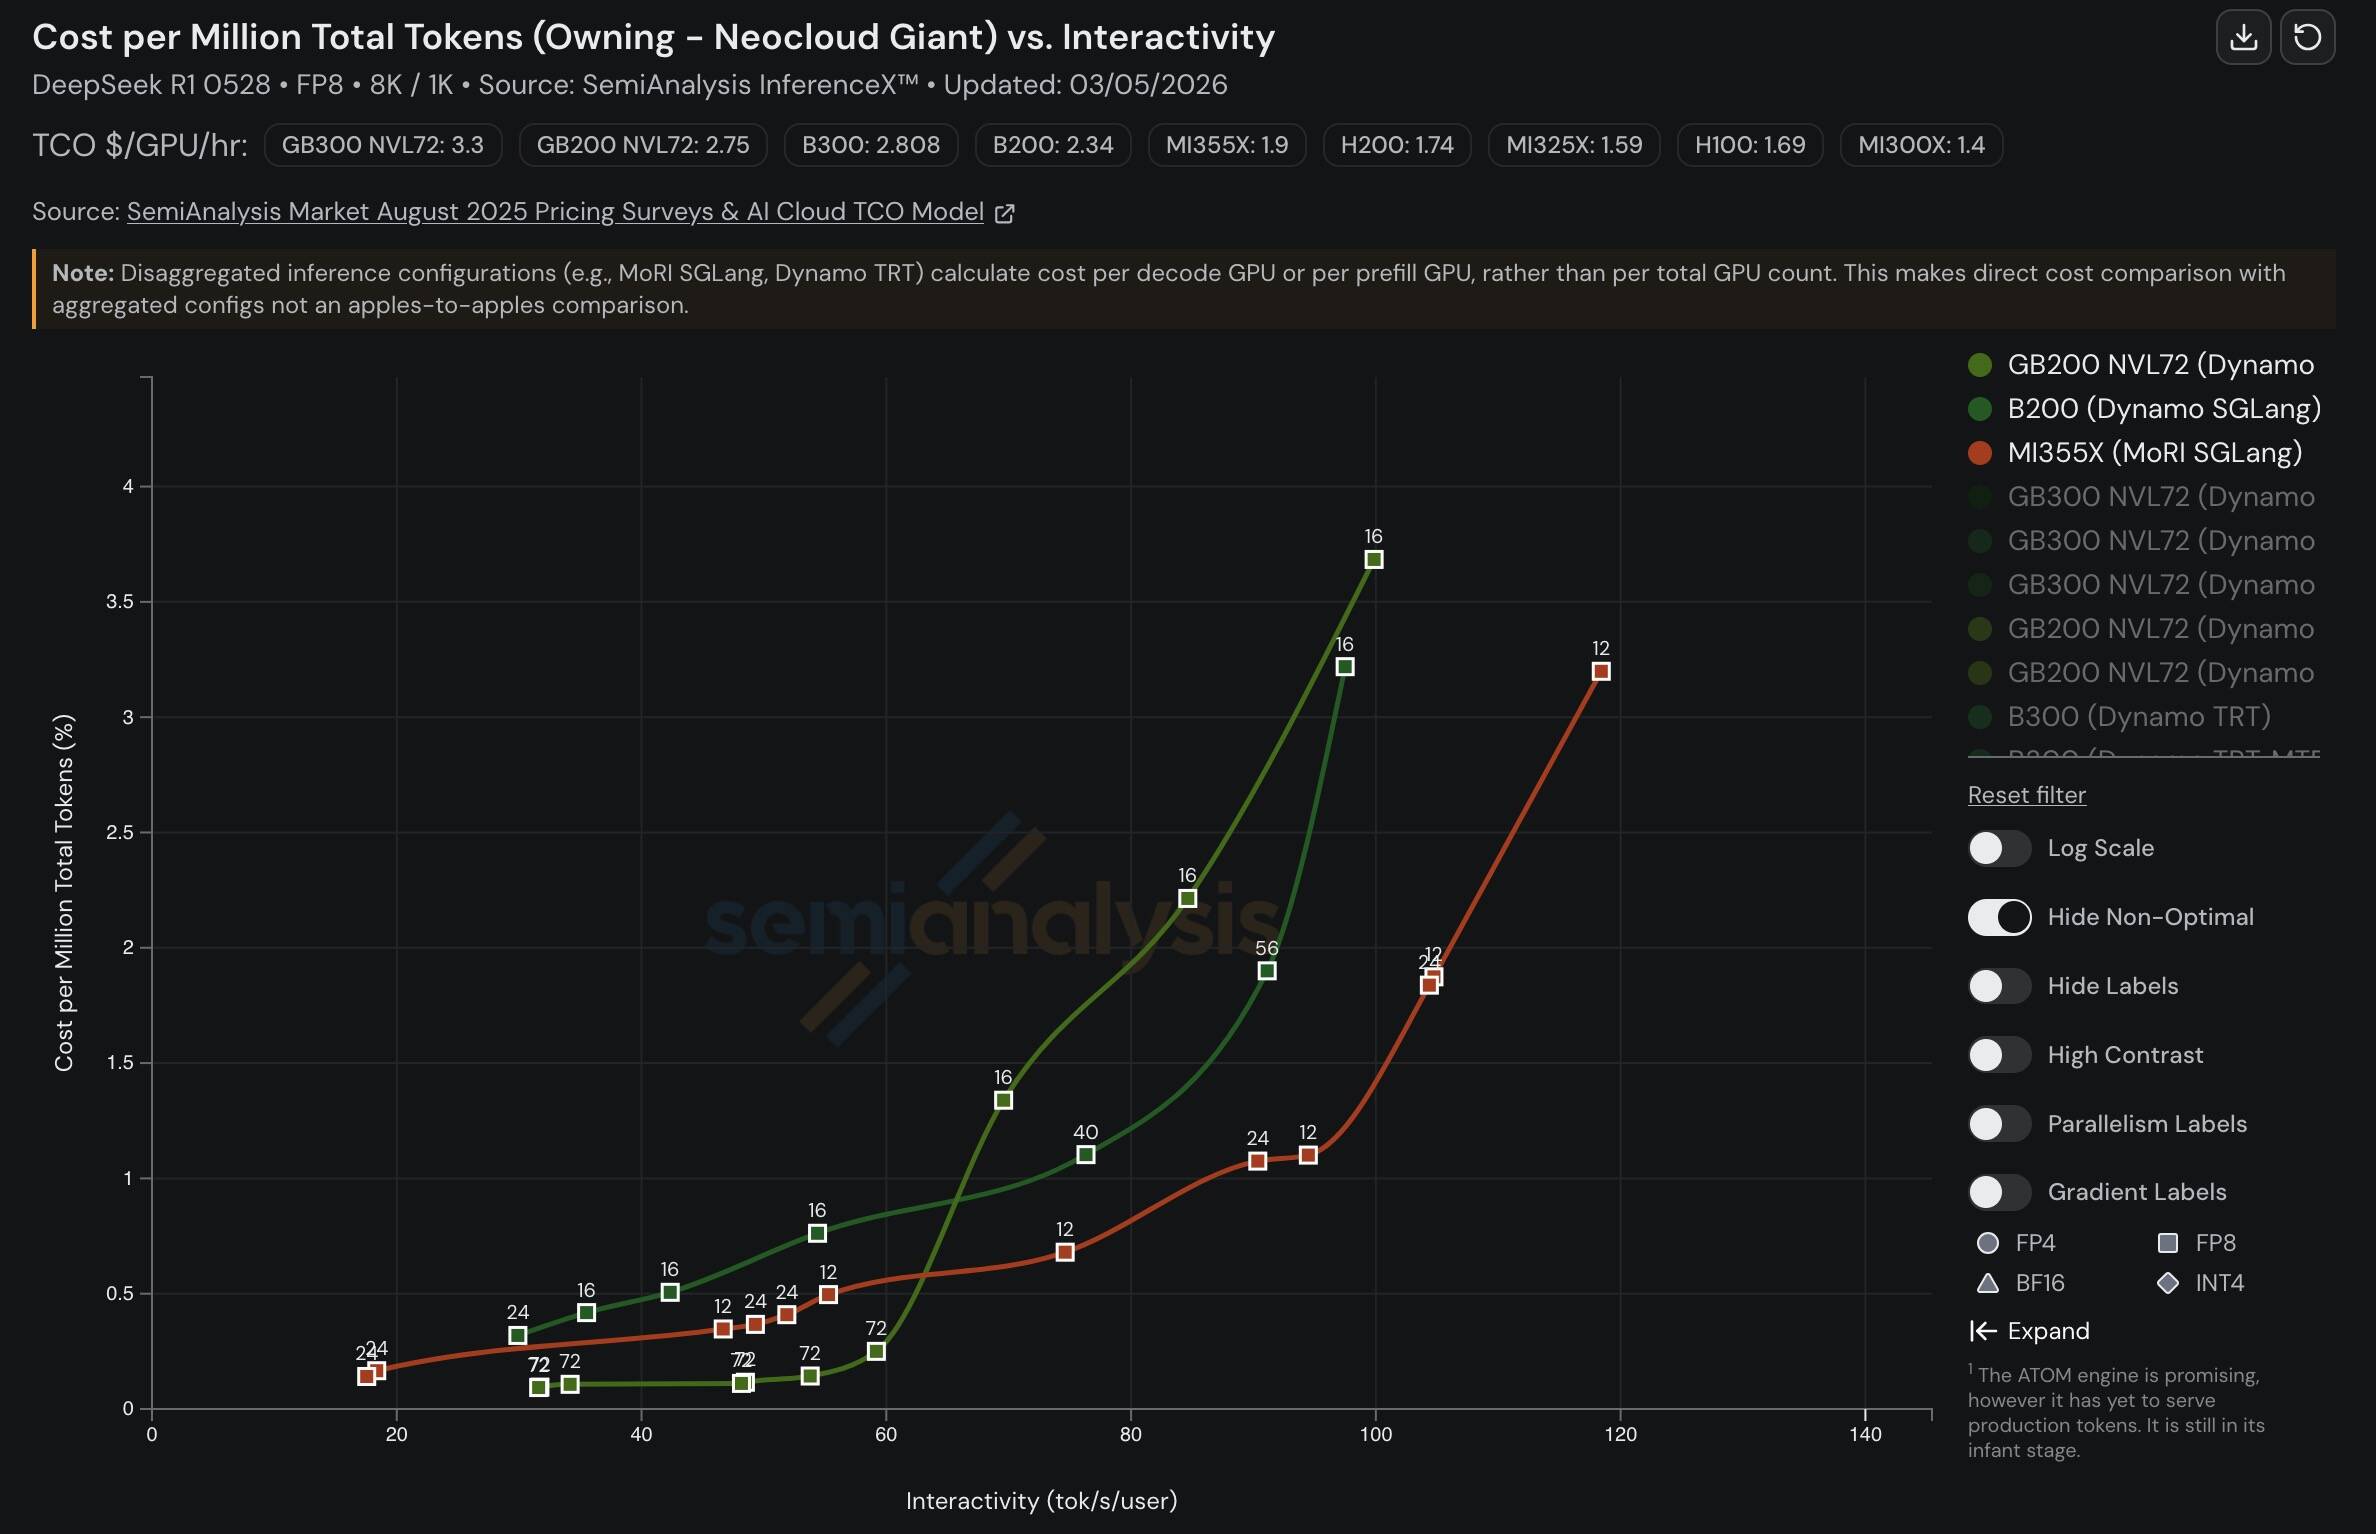
Task: Click the INT4 diamond legend icon
Action: [x=2168, y=1283]
